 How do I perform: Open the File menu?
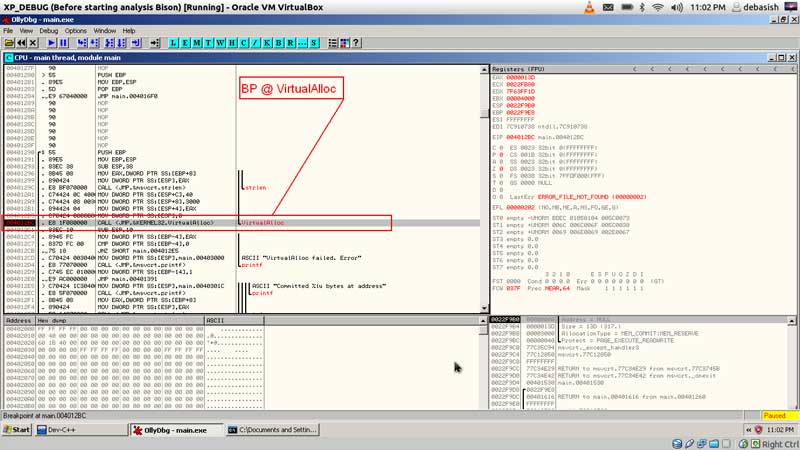click(x=8, y=31)
